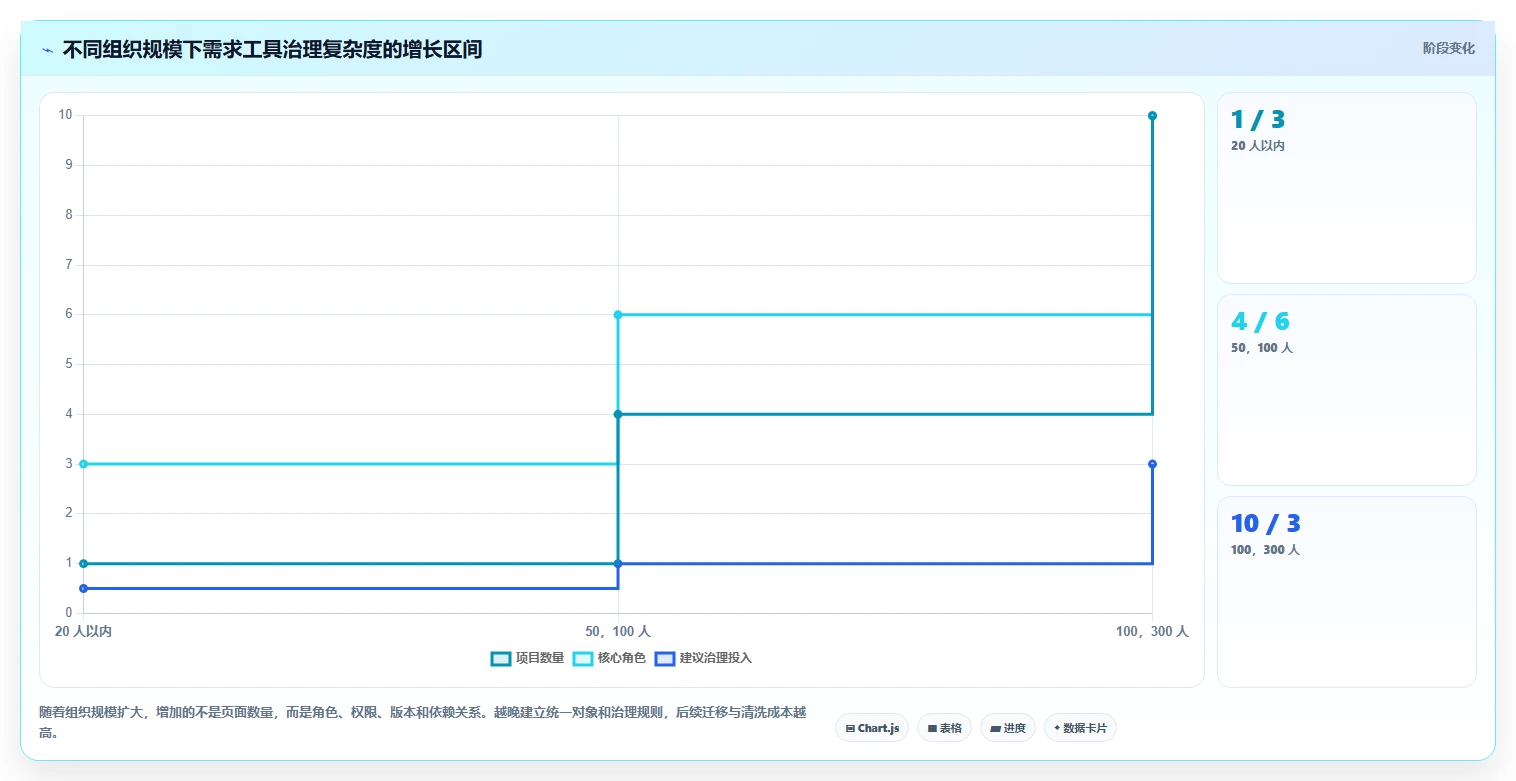Viewport: 1516px width, 781px height.
Task: Click 核心角色 point at 20 人以内
Action: point(84,464)
